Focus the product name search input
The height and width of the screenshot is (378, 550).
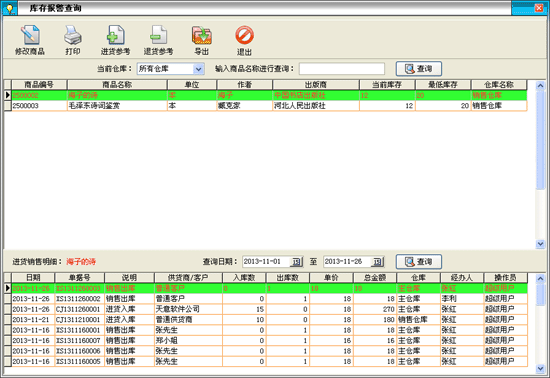tap(342, 69)
